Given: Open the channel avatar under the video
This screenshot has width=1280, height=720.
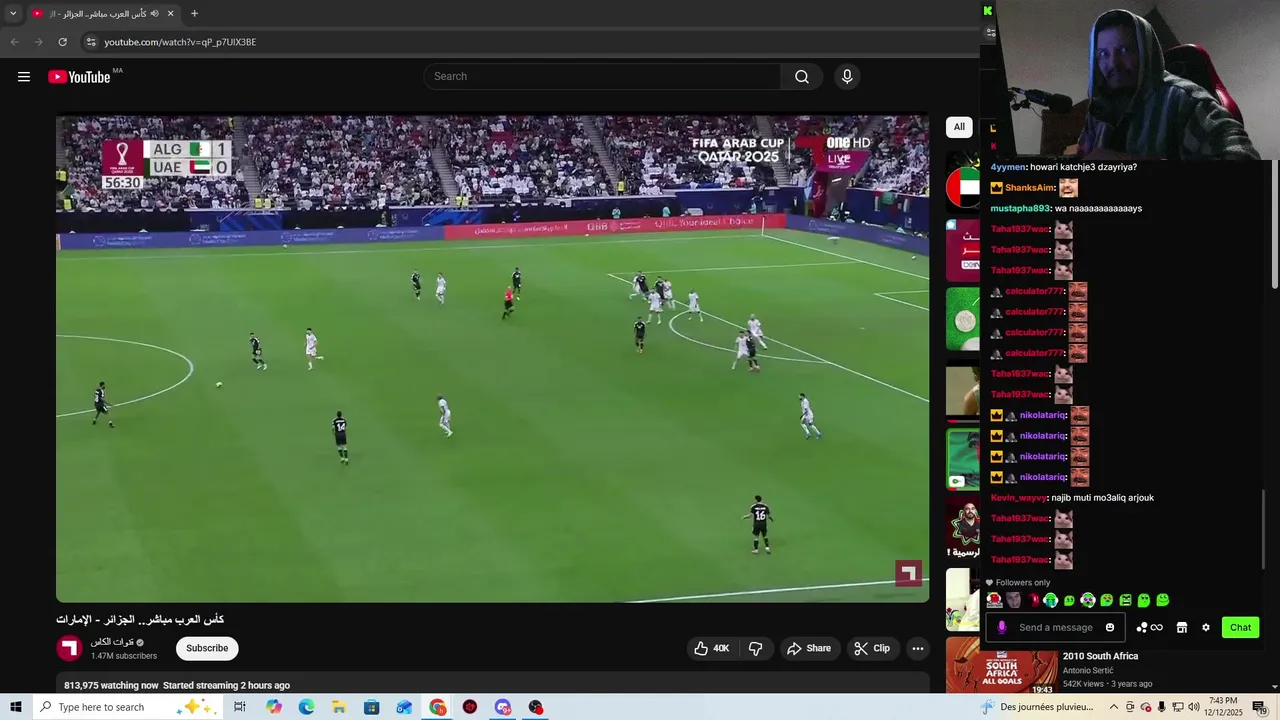Looking at the screenshot, I should click(x=69, y=648).
